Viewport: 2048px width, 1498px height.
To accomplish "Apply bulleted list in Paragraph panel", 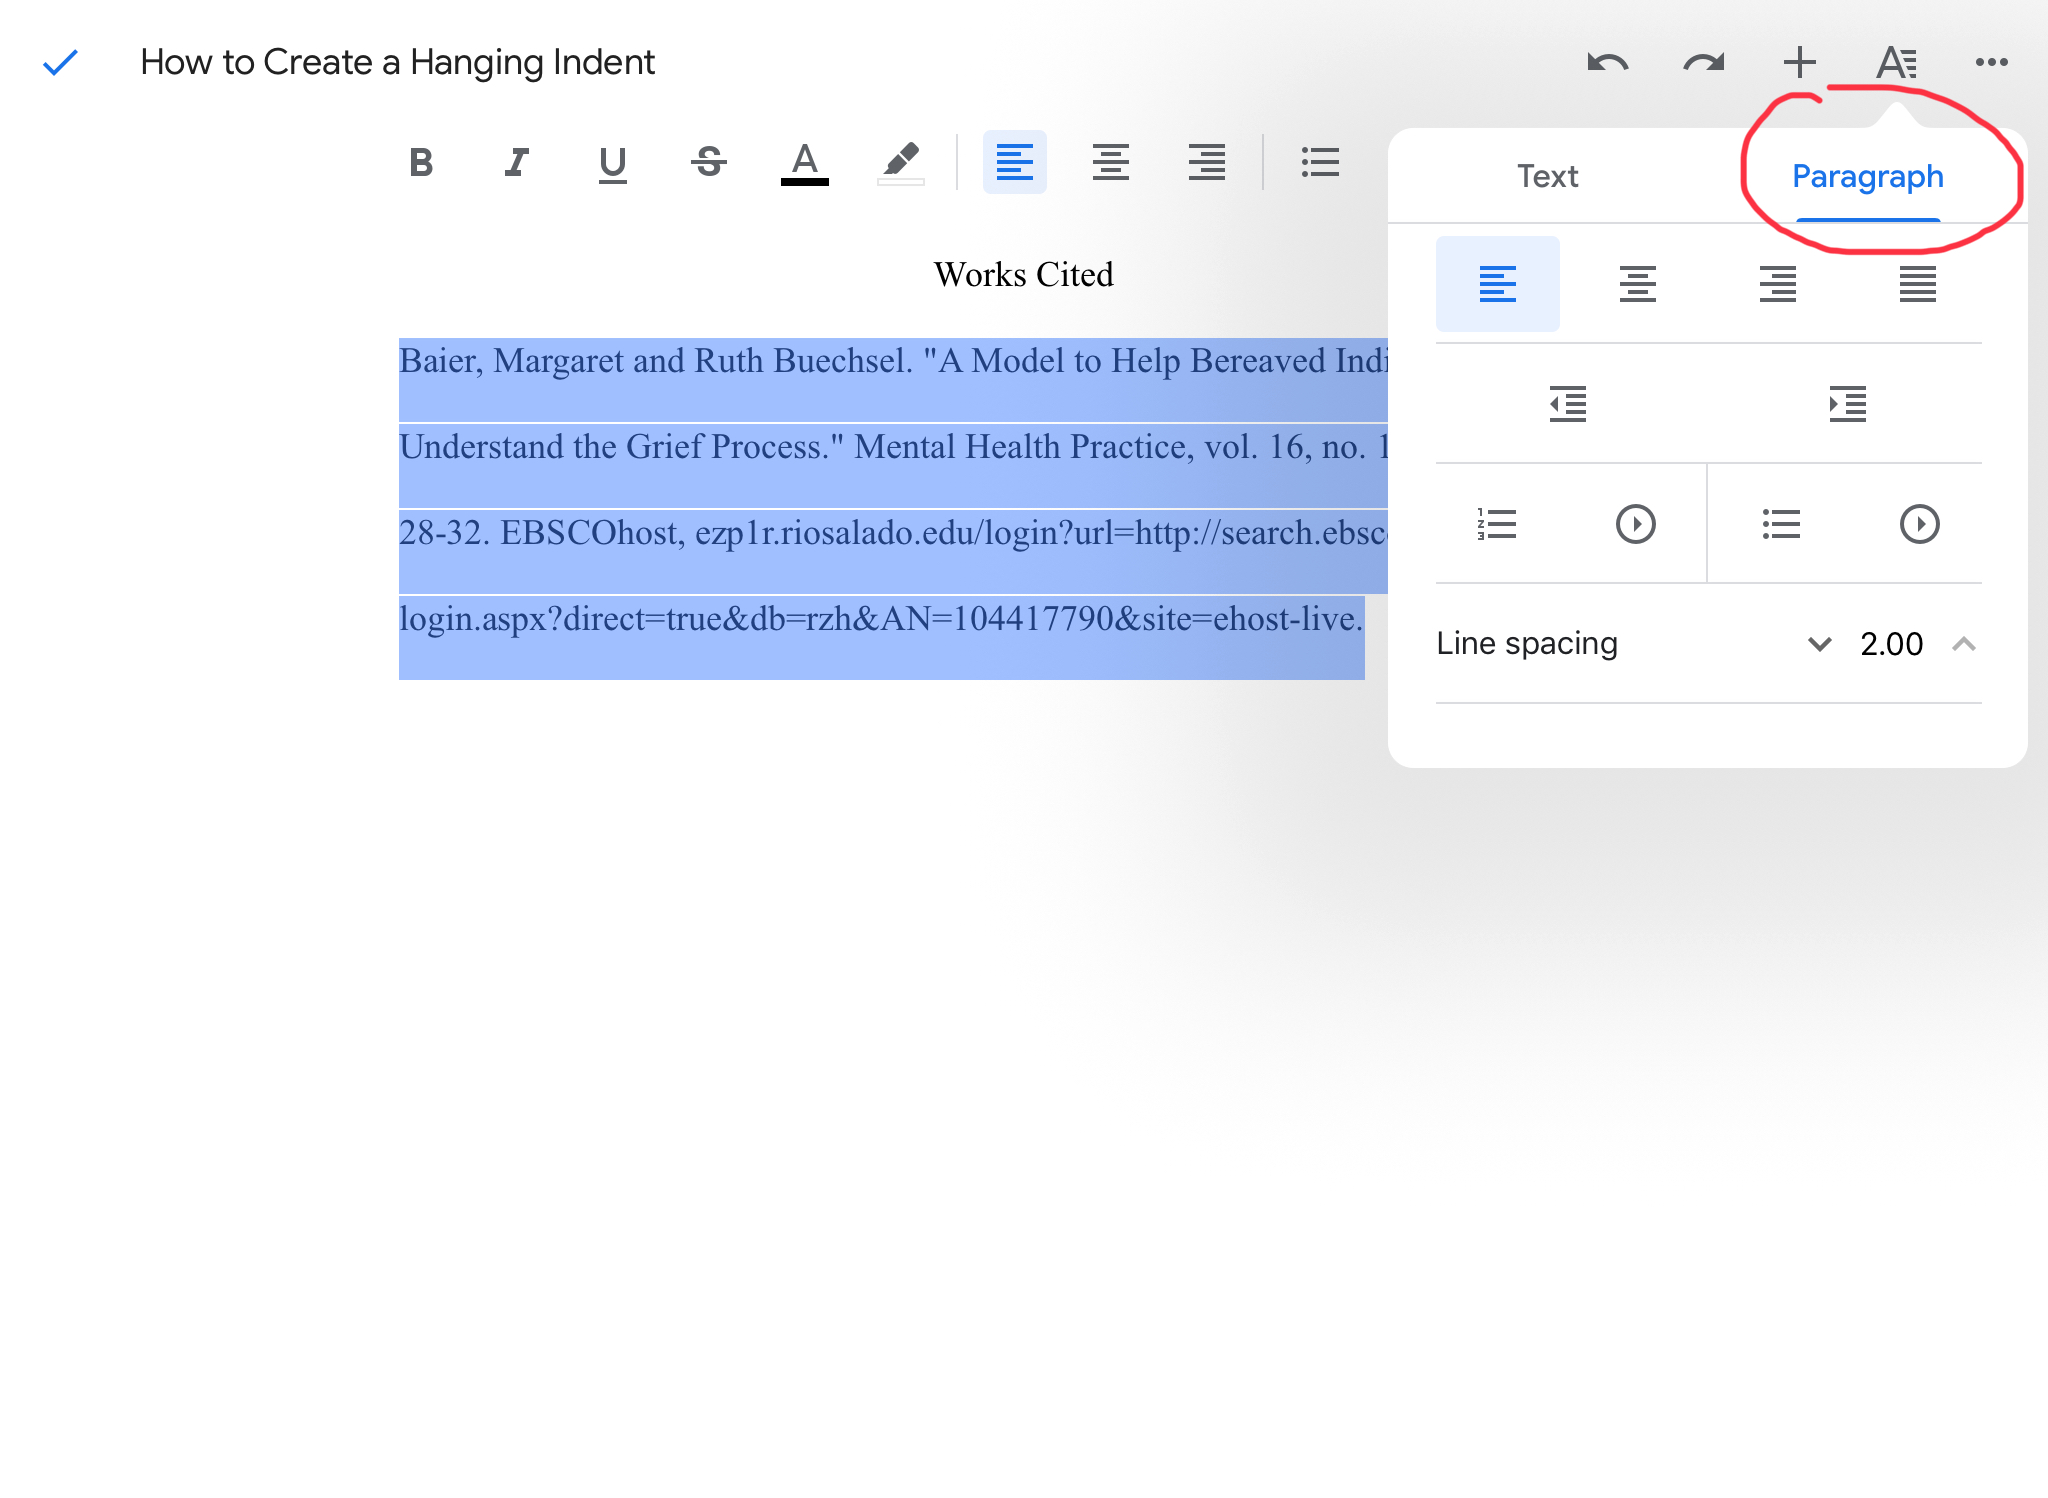I will coord(1781,524).
